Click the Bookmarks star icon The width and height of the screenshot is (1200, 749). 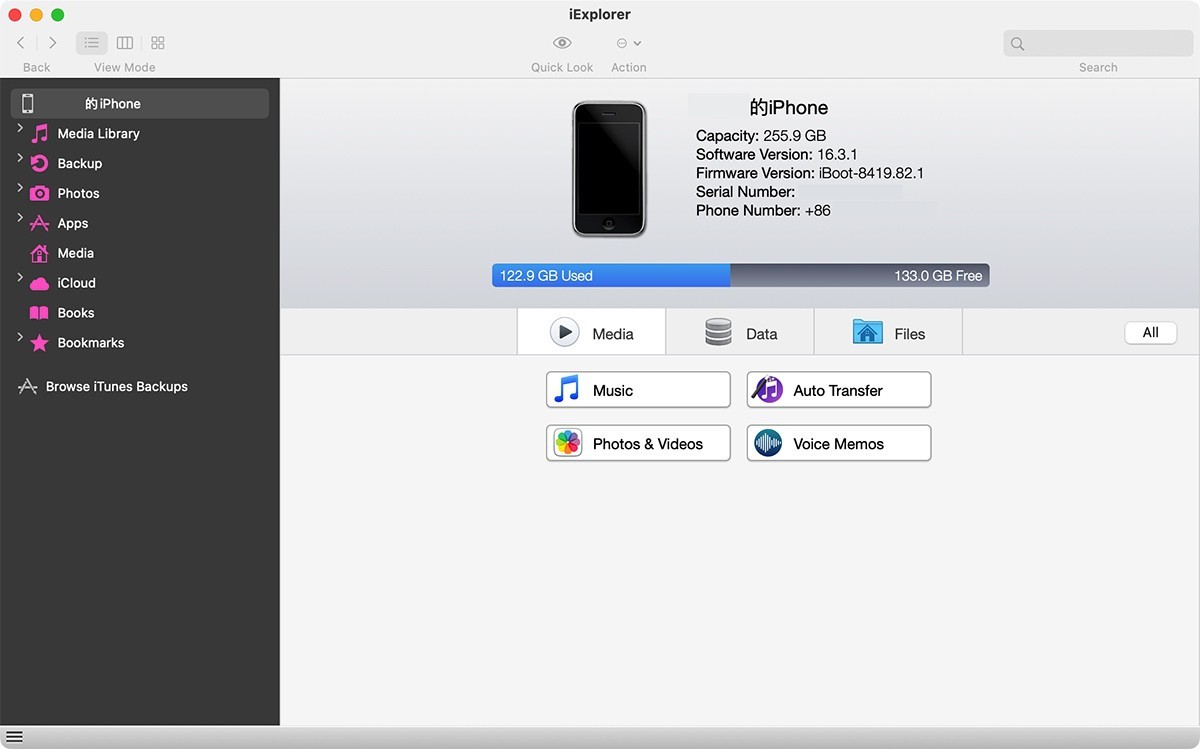click(40, 343)
